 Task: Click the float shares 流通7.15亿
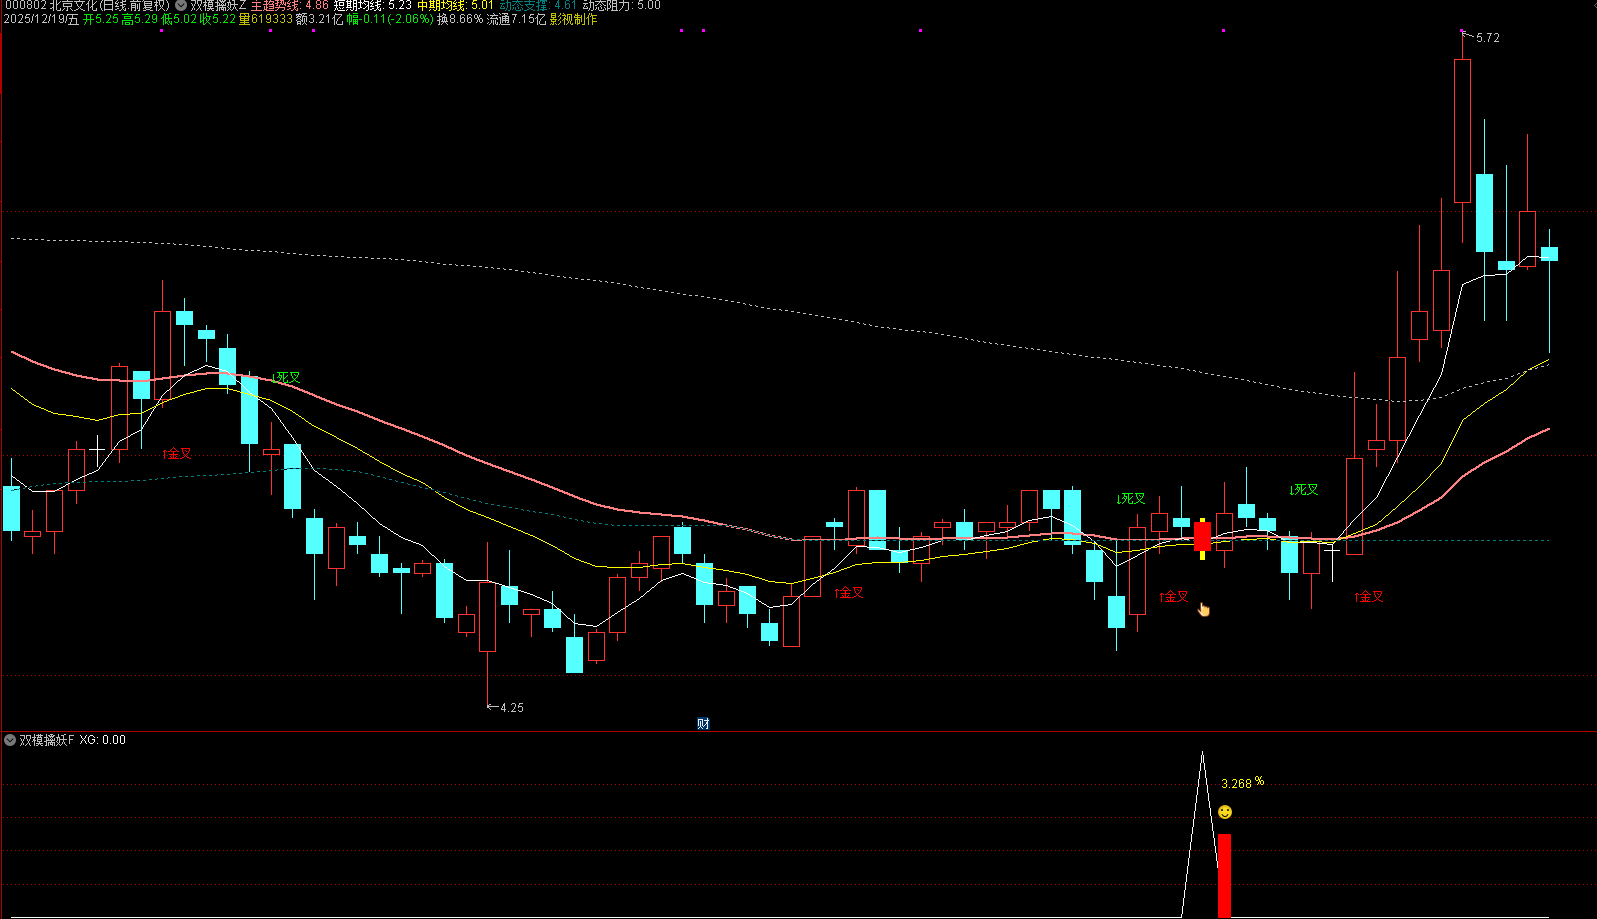[517, 19]
